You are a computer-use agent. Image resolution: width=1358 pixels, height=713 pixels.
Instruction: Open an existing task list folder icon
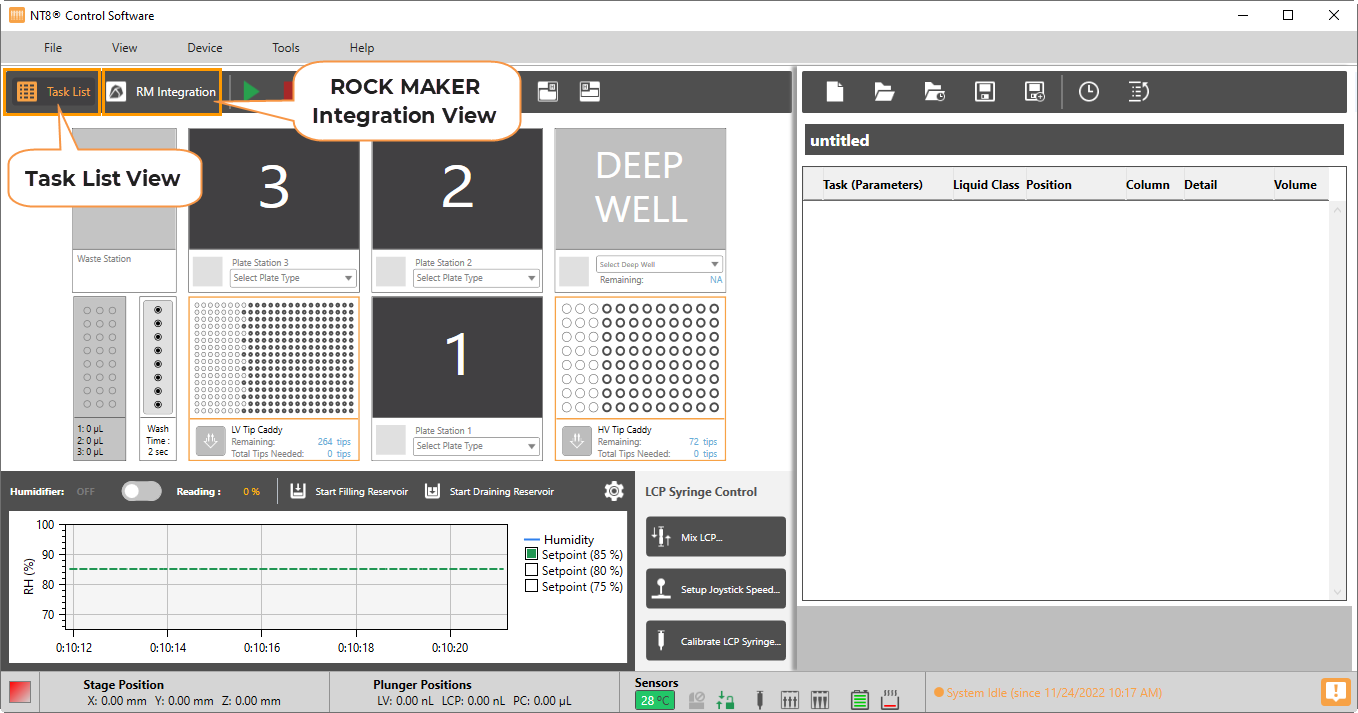[884, 92]
